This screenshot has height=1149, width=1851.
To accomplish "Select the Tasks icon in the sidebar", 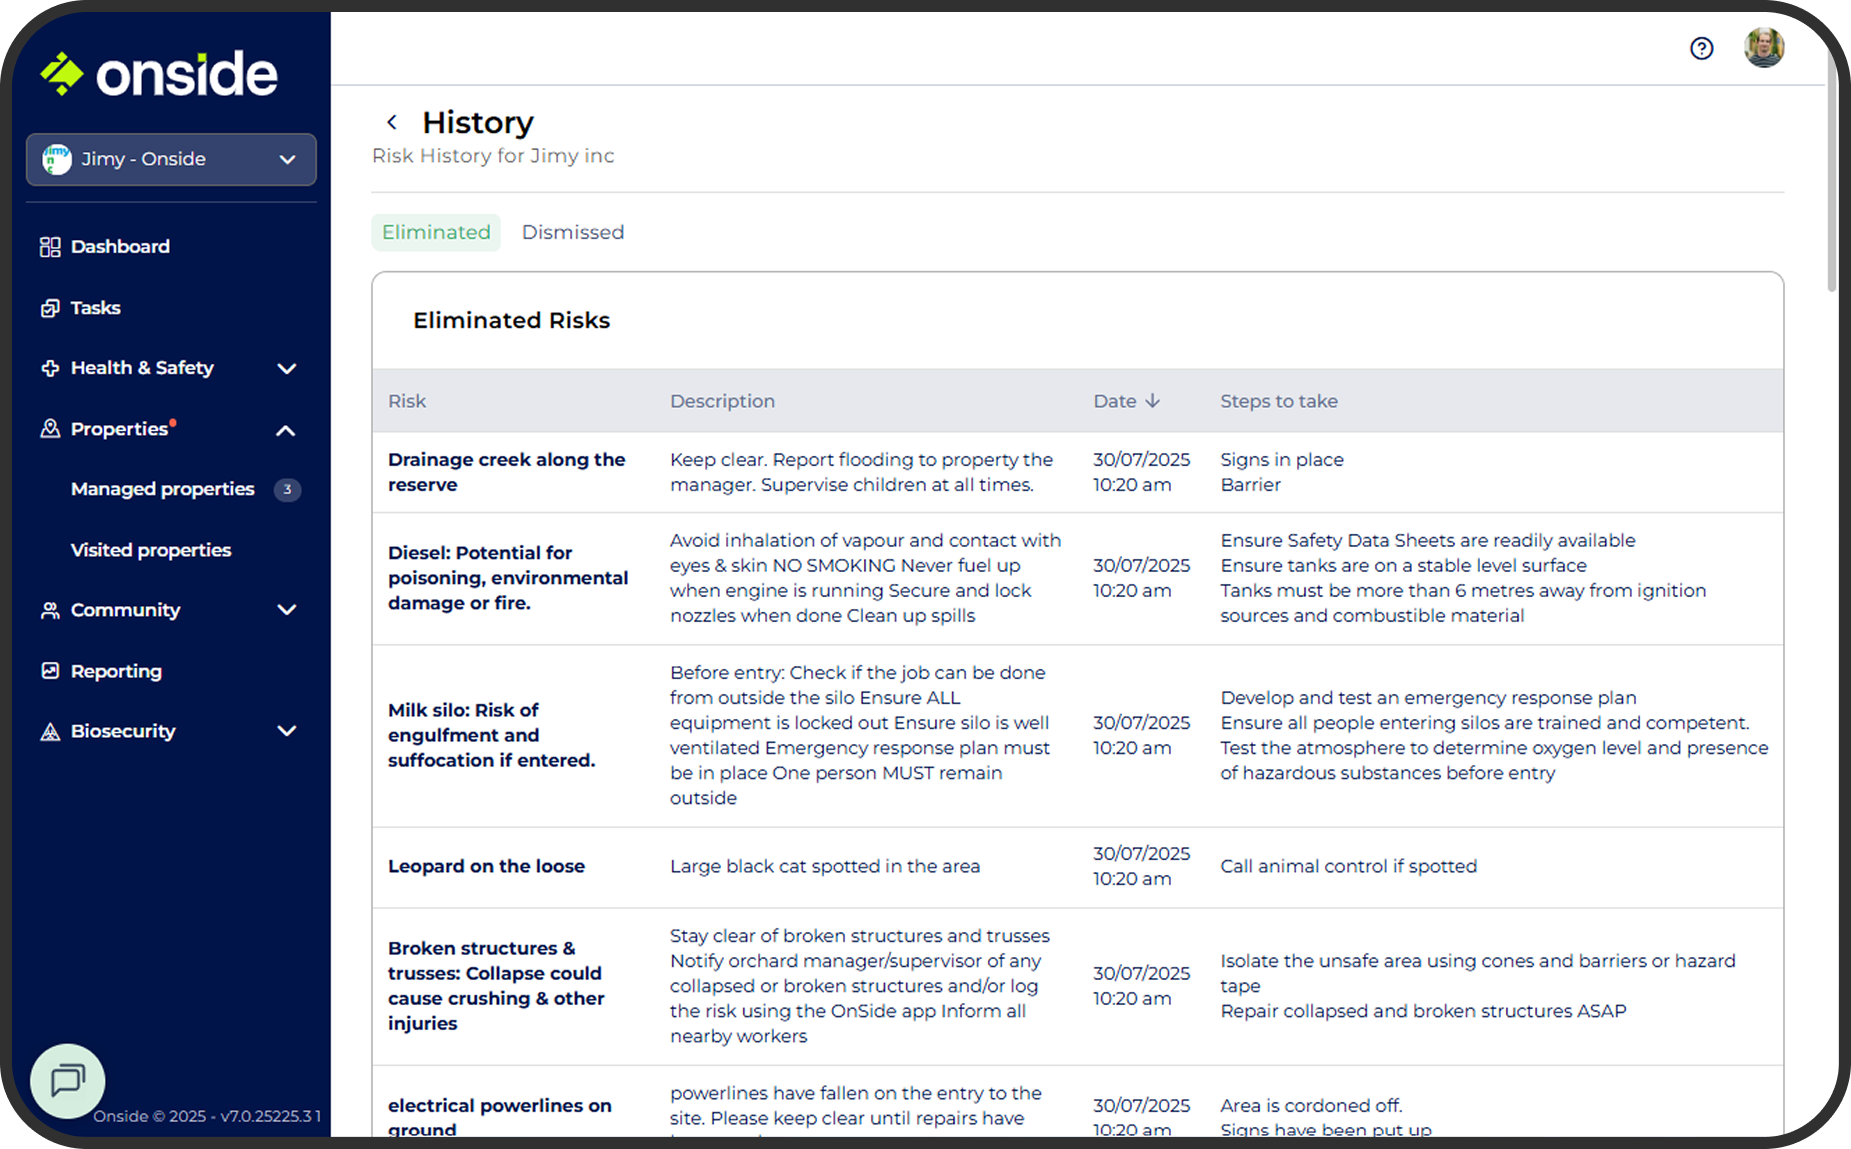I will click(50, 308).
